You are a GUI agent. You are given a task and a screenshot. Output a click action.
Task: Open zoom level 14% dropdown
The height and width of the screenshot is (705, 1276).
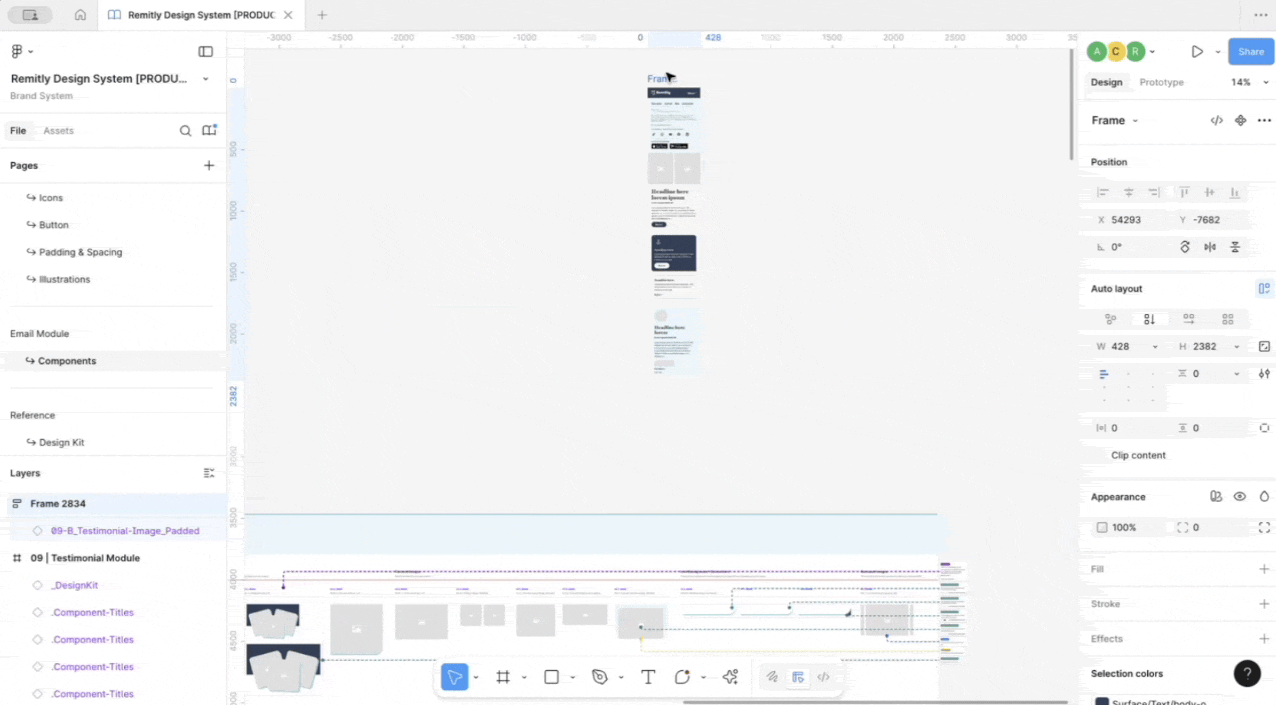(1250, 82)
